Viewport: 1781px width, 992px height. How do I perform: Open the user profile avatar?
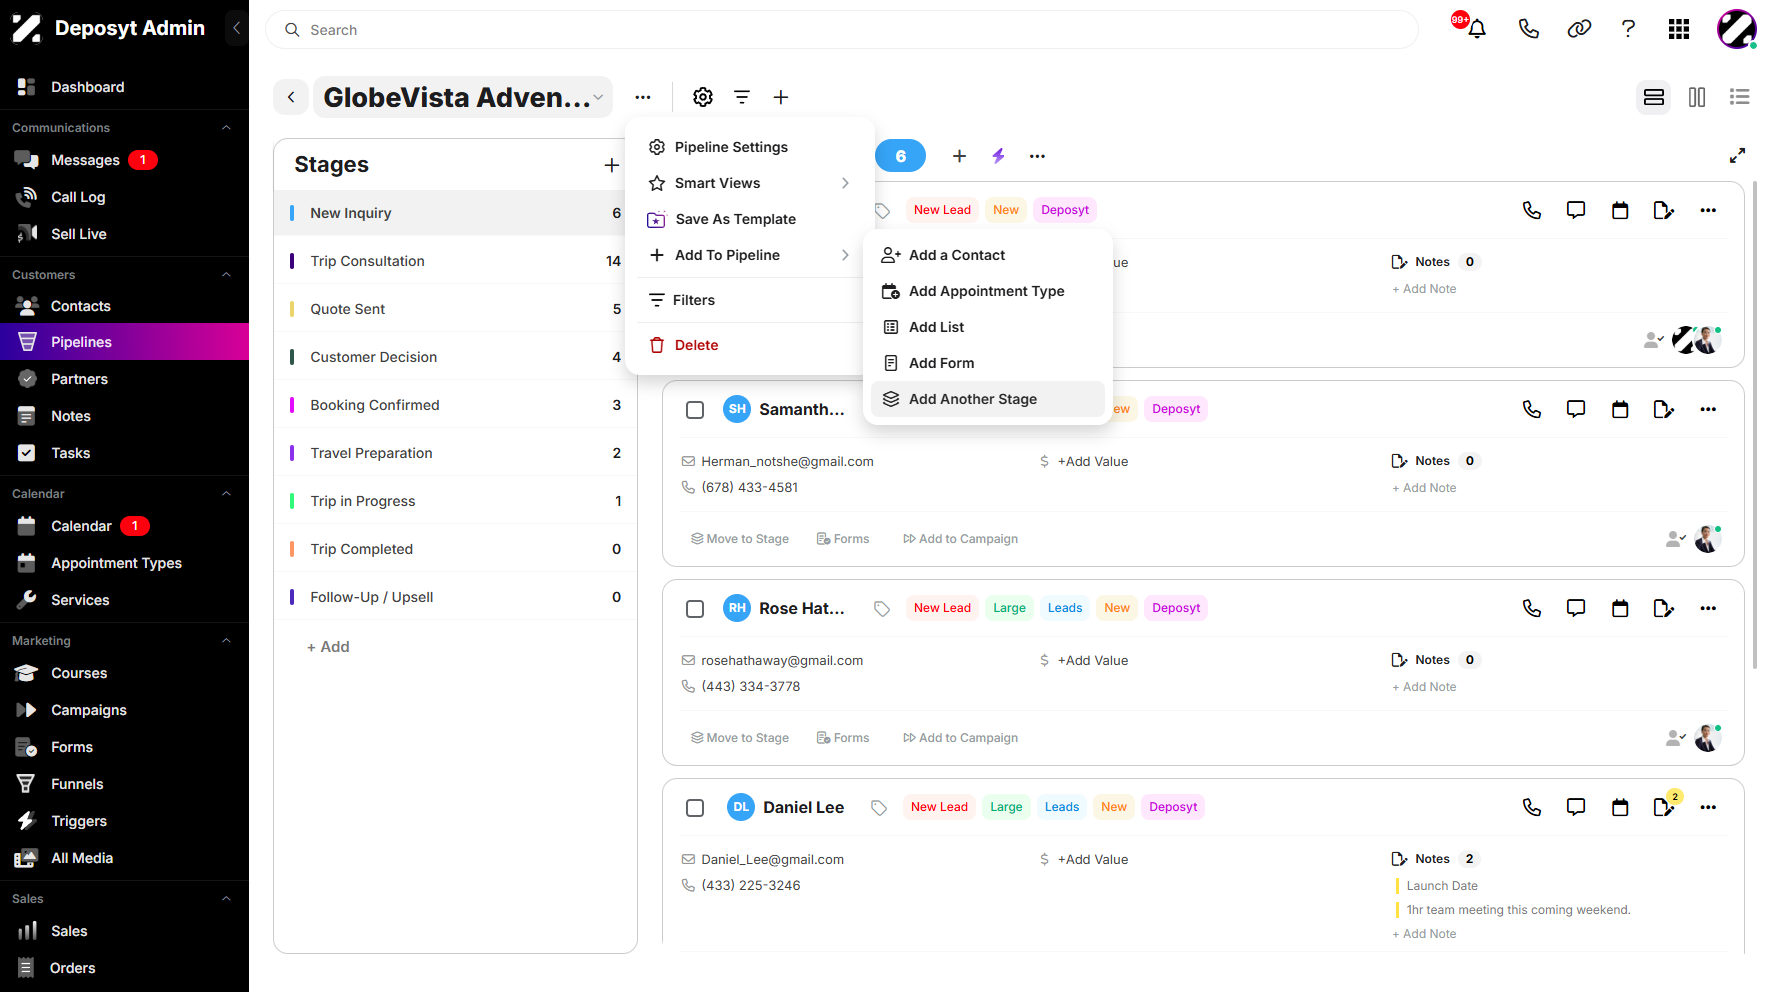pos(1737,29)
